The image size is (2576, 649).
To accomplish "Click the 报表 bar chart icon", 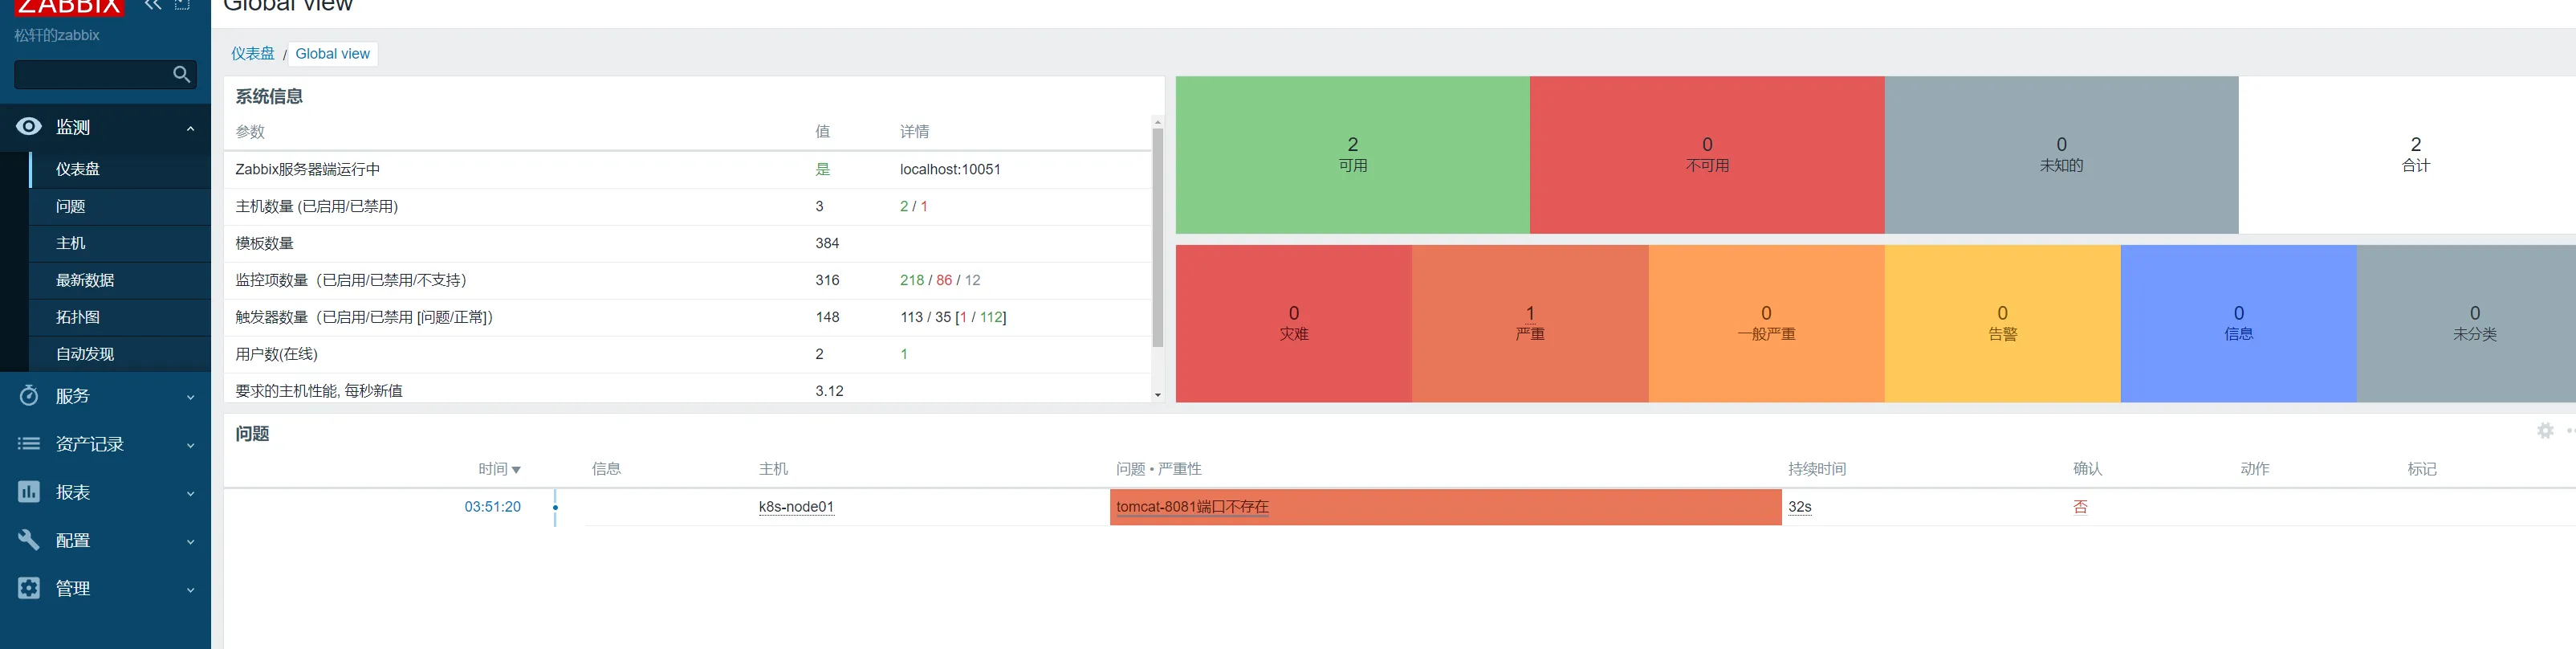I will [29, 492].
